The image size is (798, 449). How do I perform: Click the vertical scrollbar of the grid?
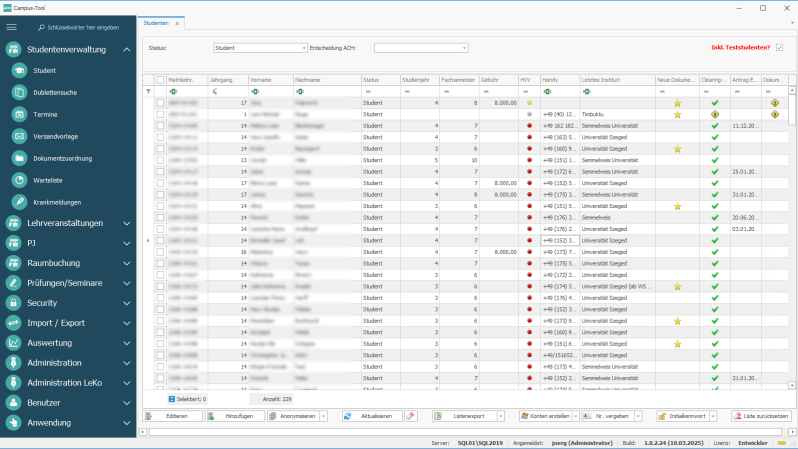pyautogui.click(x=792, y=237)
